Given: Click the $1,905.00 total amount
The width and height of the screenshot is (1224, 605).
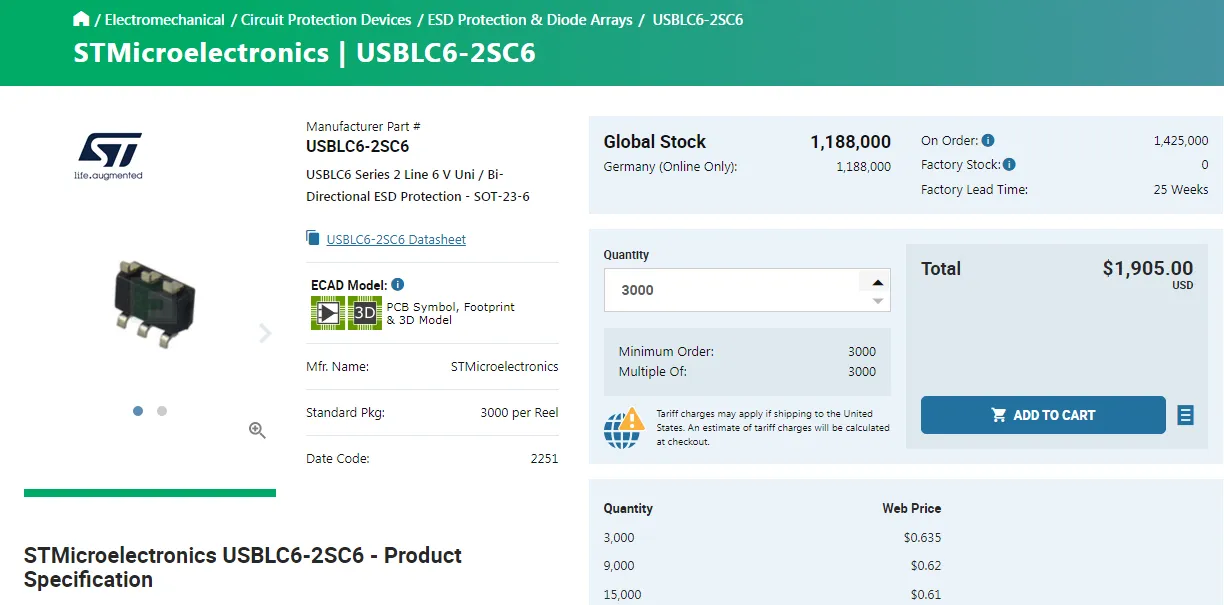Looking at the screenshot, I should (1148, 268).
